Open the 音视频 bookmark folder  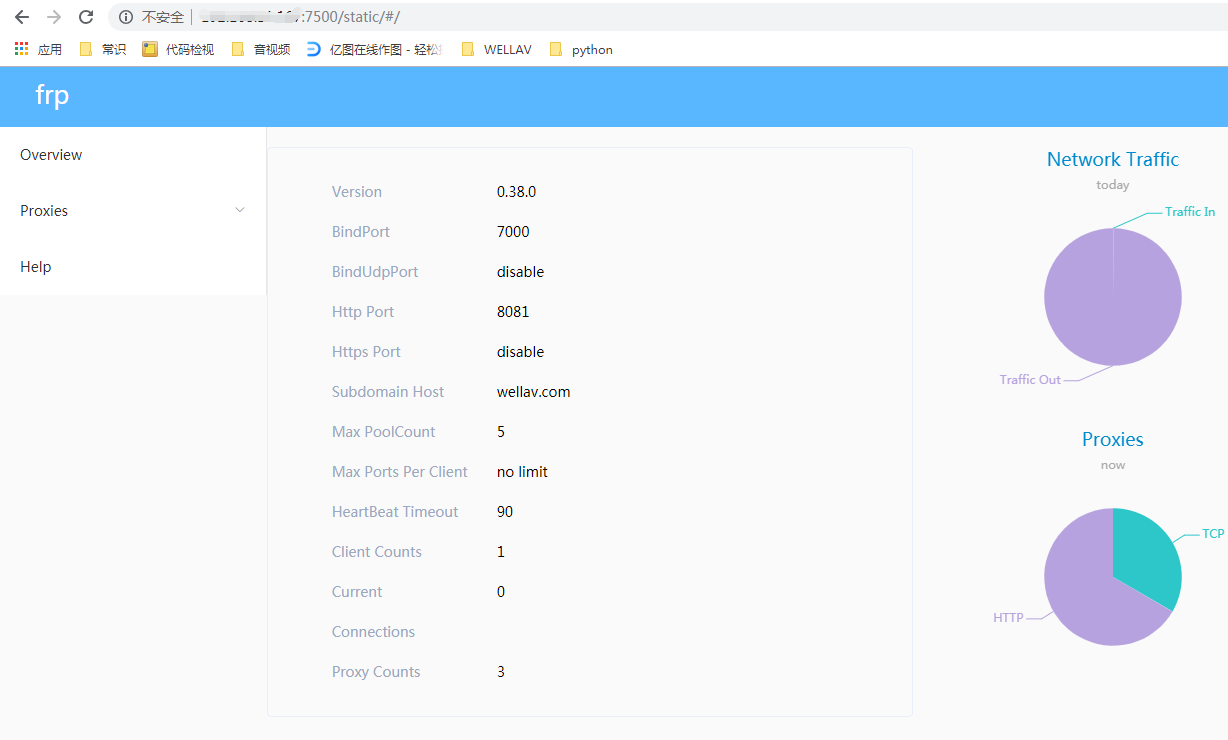tap(260, 49)
